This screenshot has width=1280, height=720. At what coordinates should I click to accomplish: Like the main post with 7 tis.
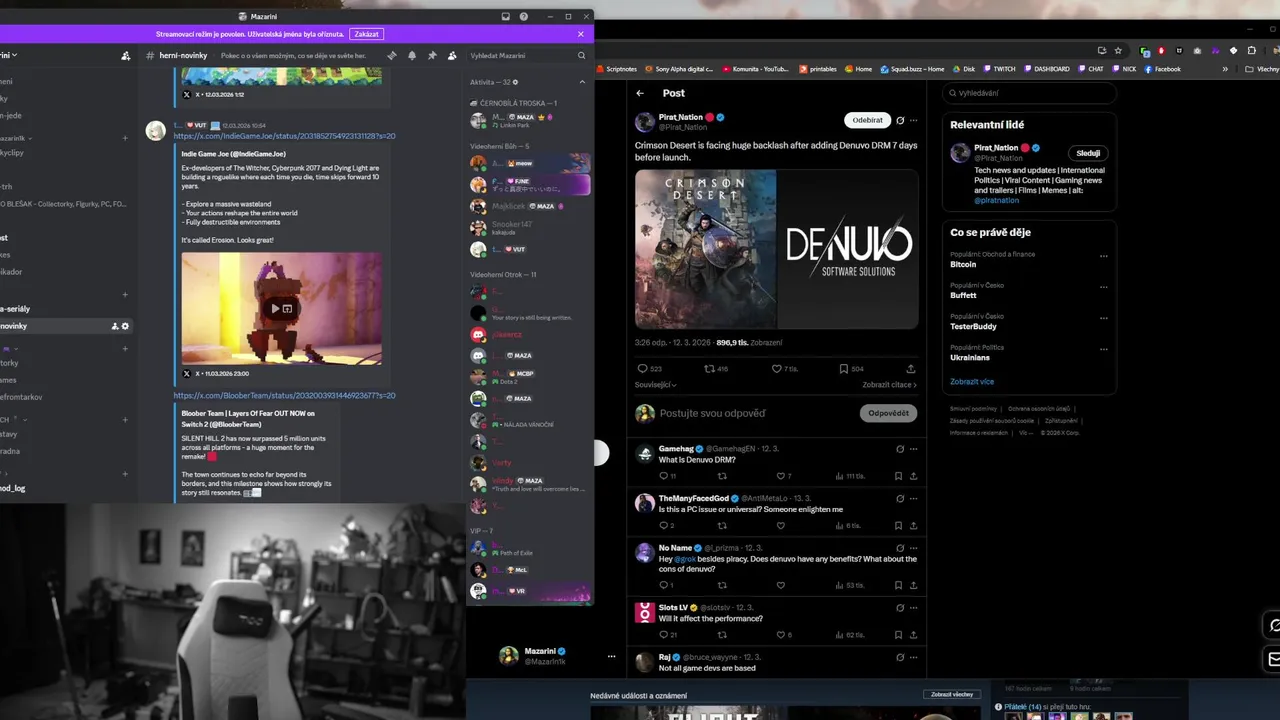click(776, 369)
